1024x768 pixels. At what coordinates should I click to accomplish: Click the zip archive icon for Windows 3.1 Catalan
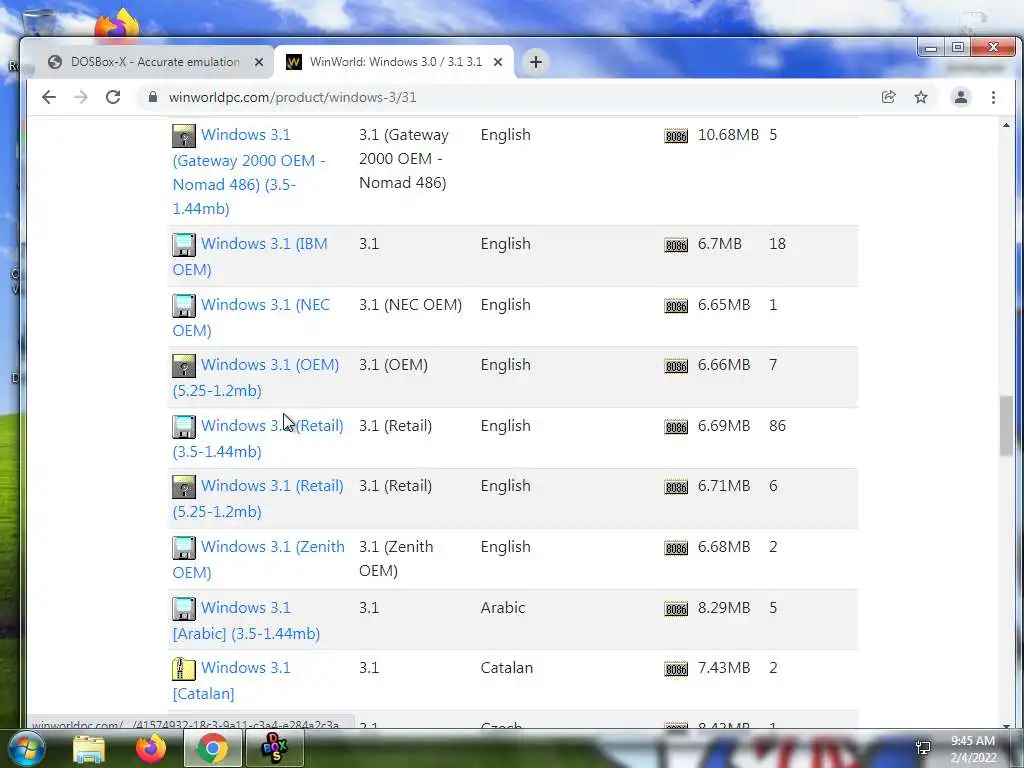(x=184, y=669)
